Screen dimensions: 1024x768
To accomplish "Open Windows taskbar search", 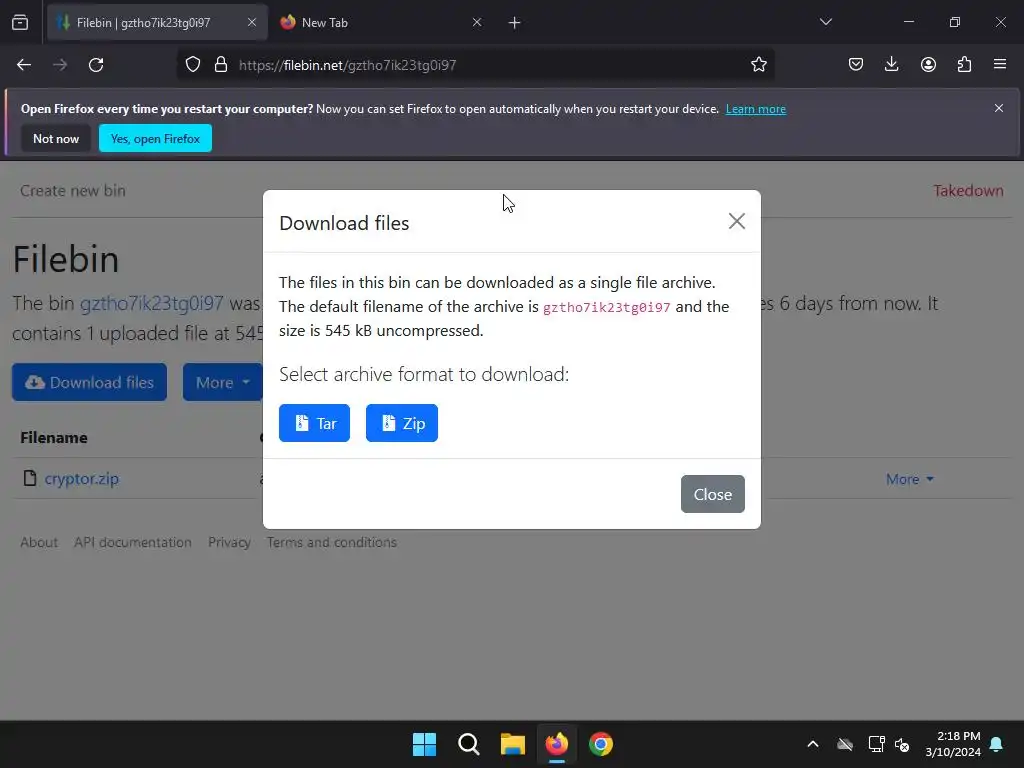I will click(x=469, y=744).
